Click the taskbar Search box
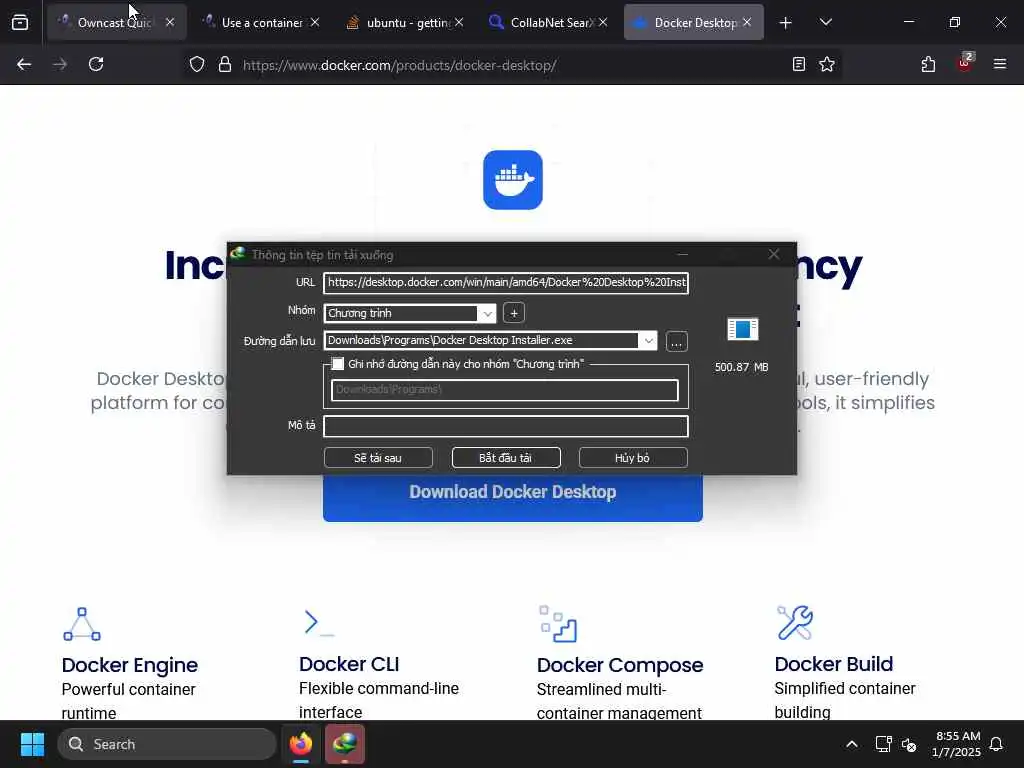 coord(167,744)
